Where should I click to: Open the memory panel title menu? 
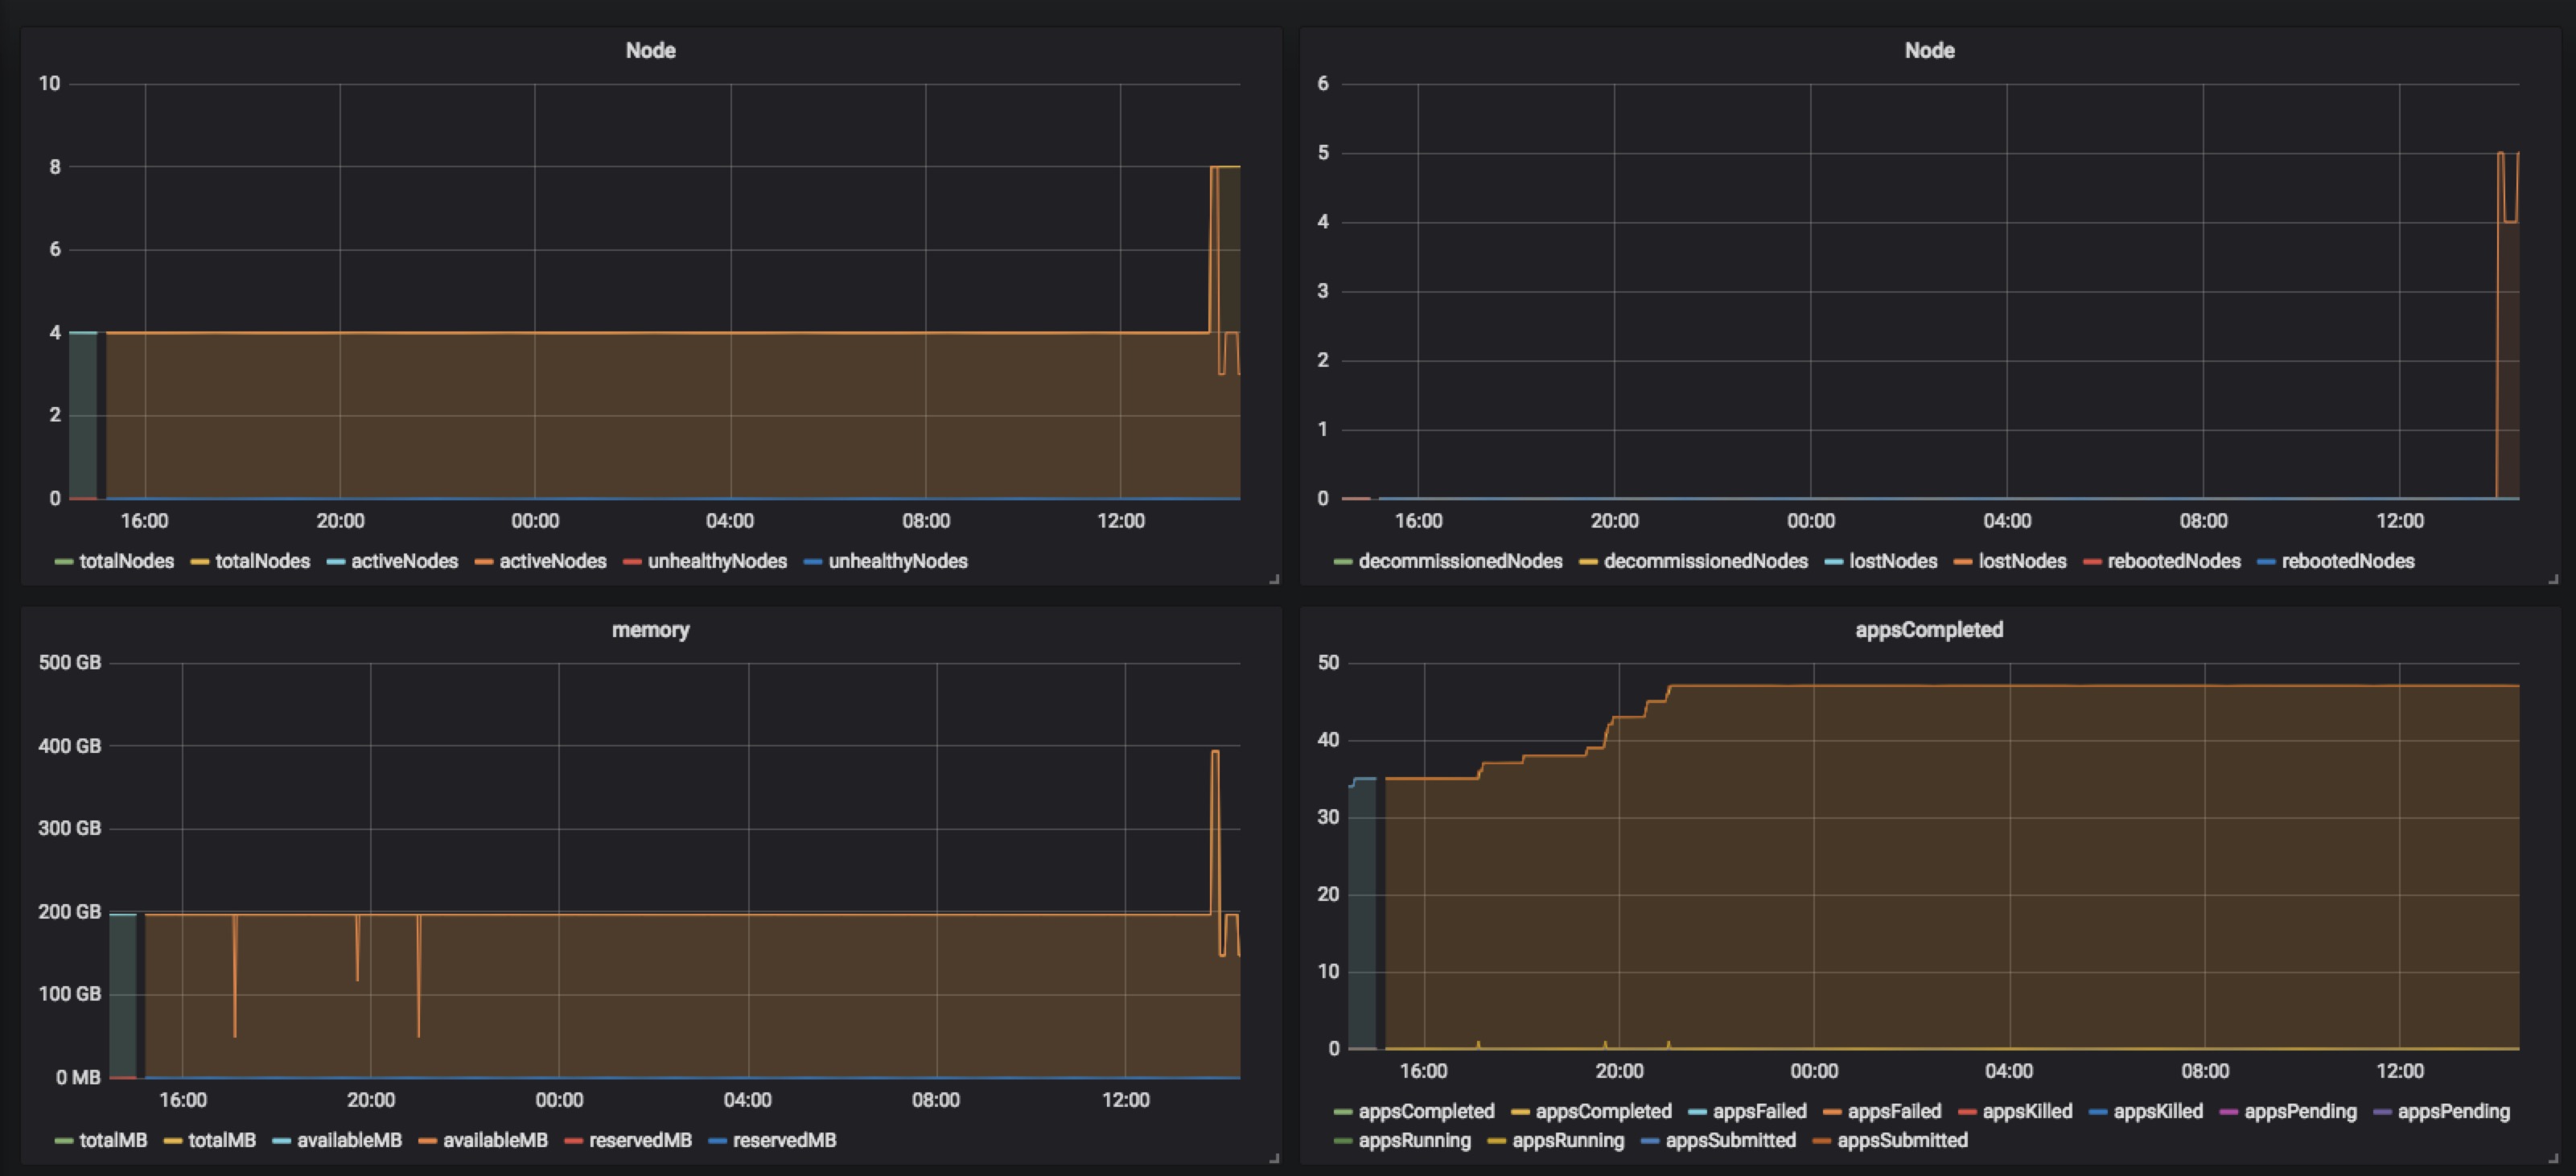click(x=651, y=629)
